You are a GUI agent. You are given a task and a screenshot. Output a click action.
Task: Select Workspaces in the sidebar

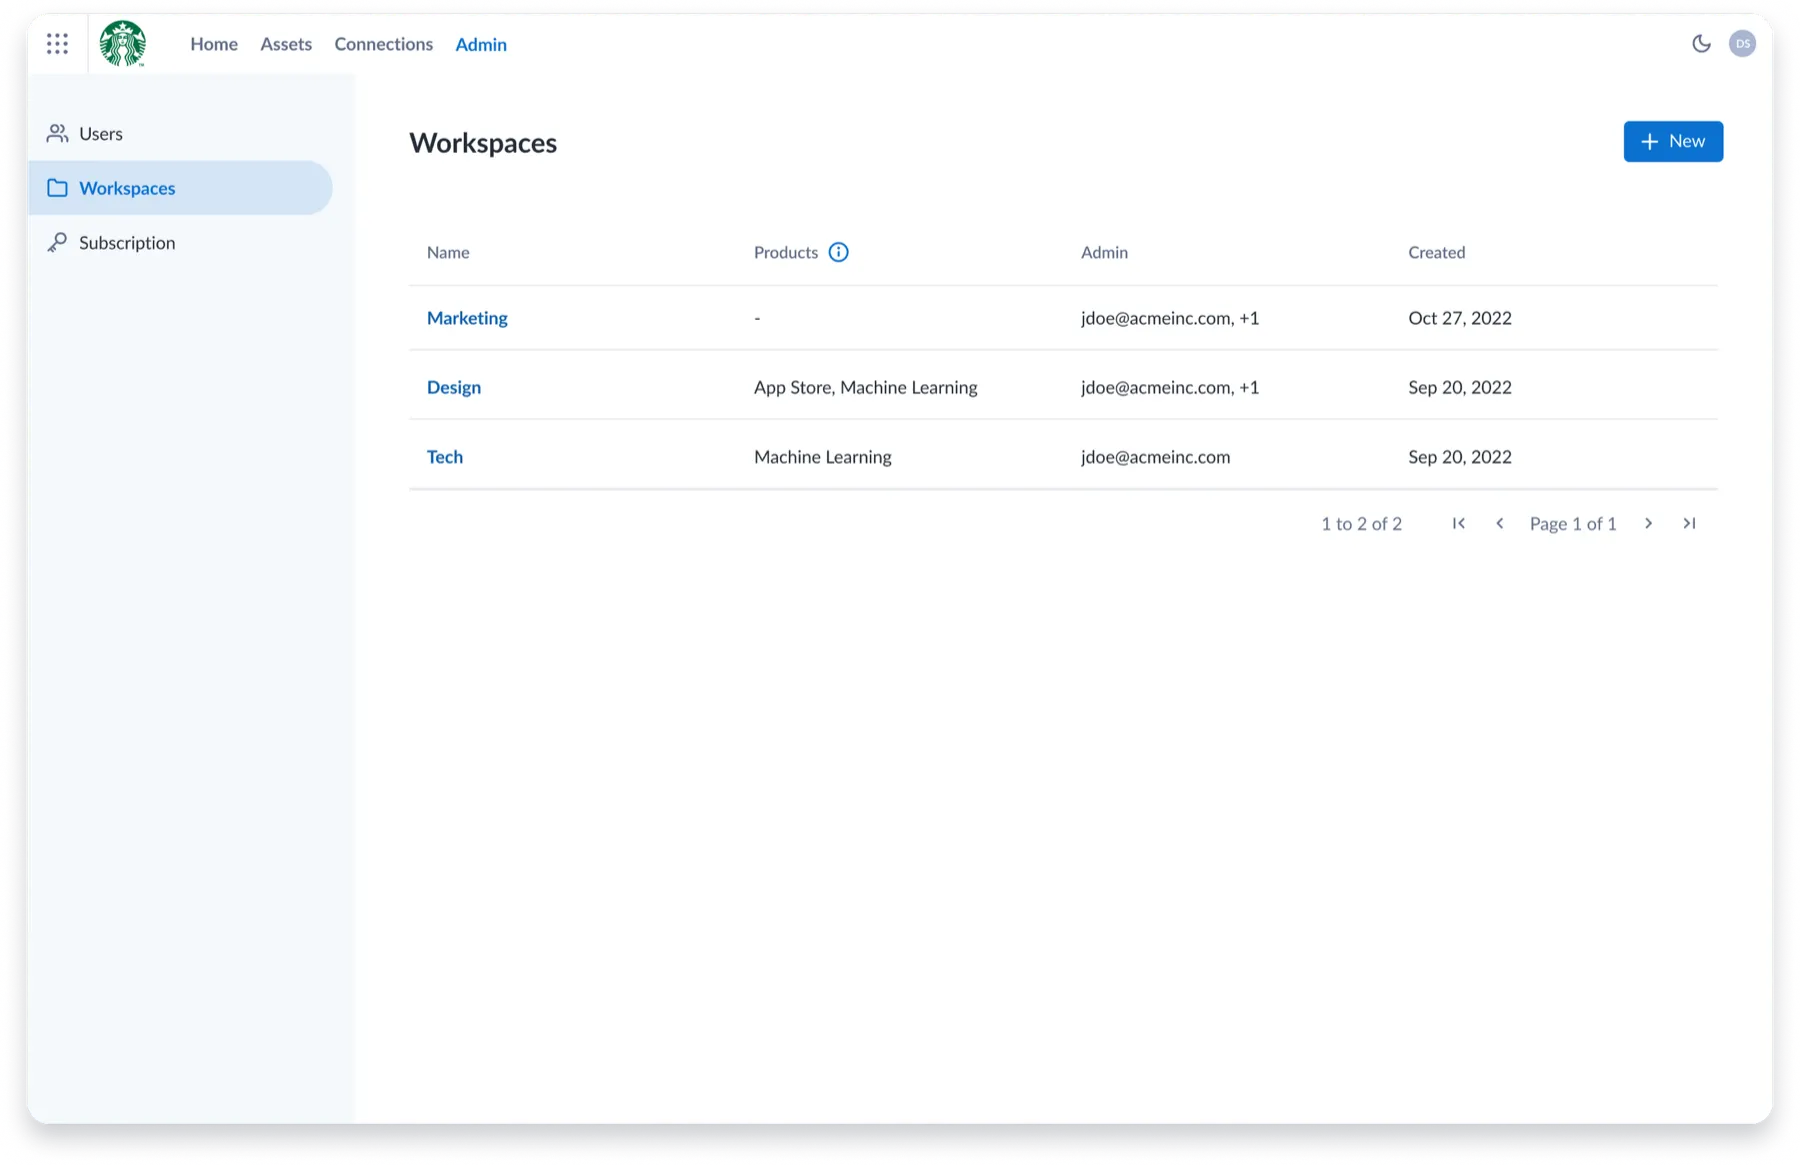tap(180, 188)
